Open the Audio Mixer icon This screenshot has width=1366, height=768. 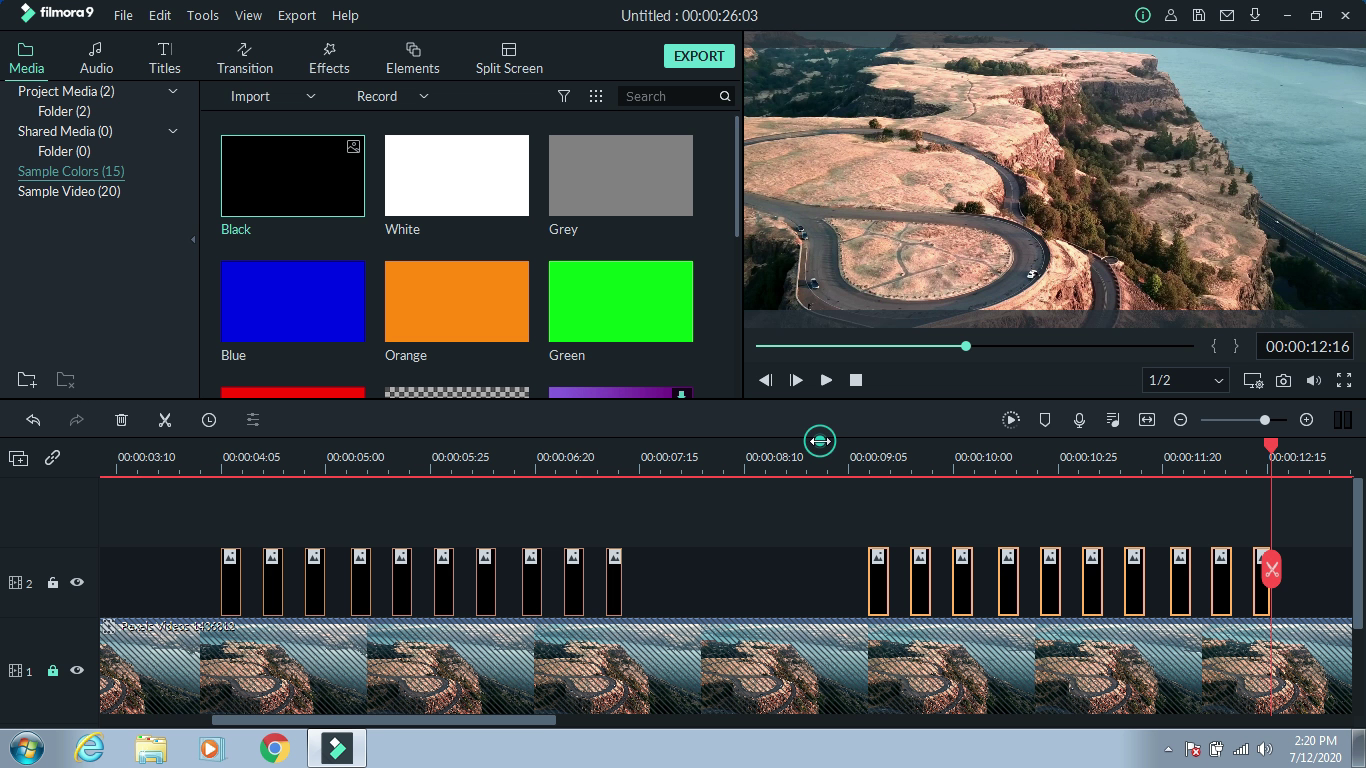[1113, 420]
